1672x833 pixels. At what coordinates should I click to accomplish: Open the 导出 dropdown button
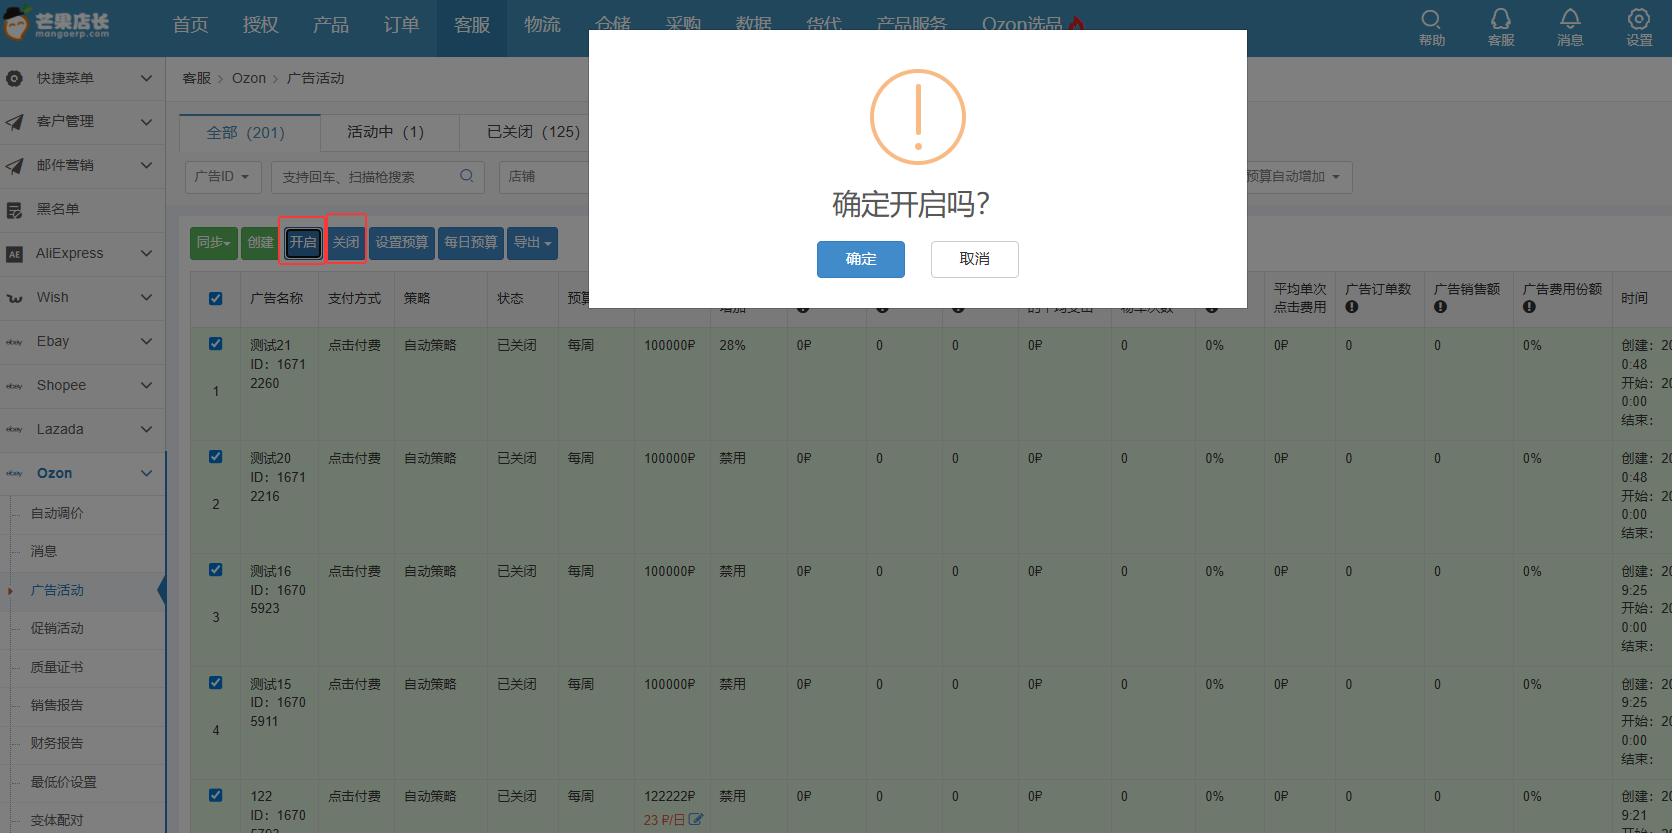[x=532, y=243]
